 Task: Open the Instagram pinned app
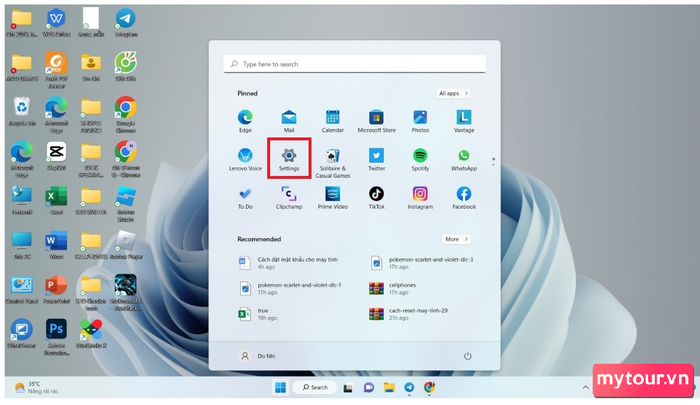420,198
